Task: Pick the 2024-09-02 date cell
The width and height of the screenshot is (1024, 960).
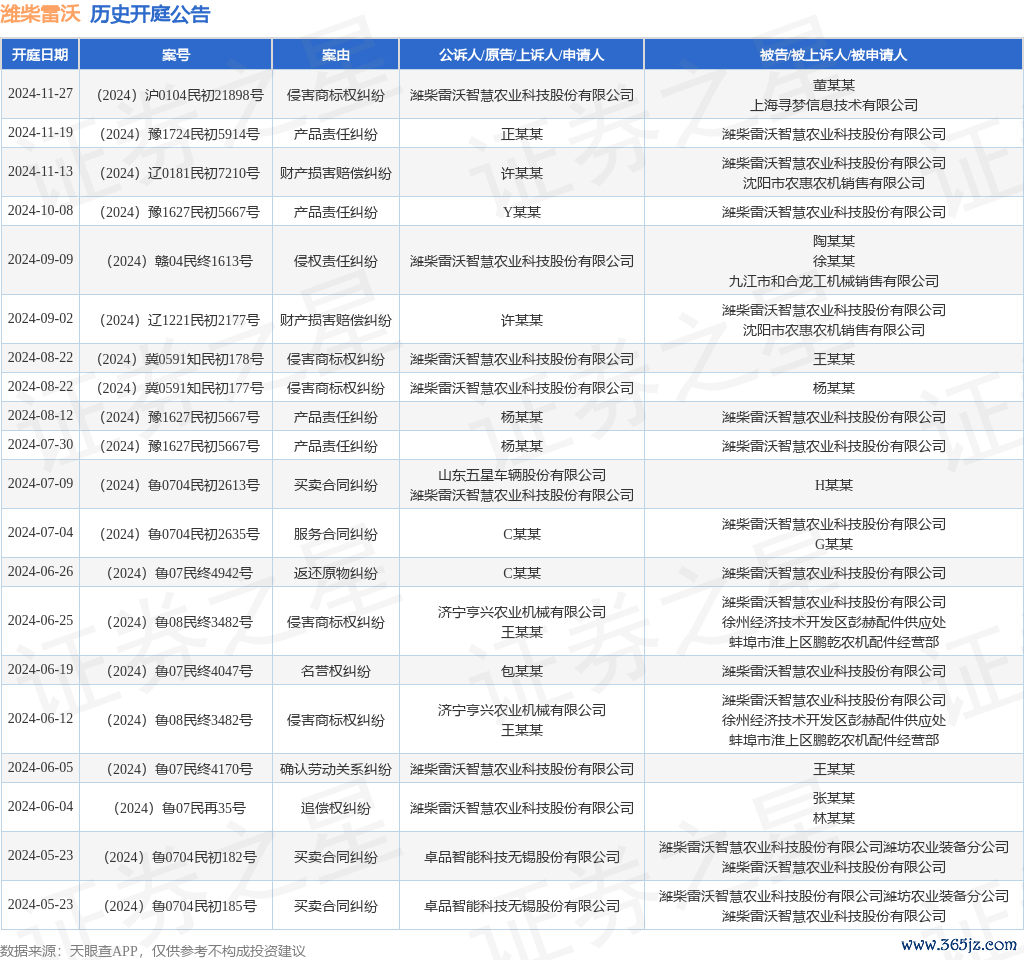Action: [x=40, y=318]
